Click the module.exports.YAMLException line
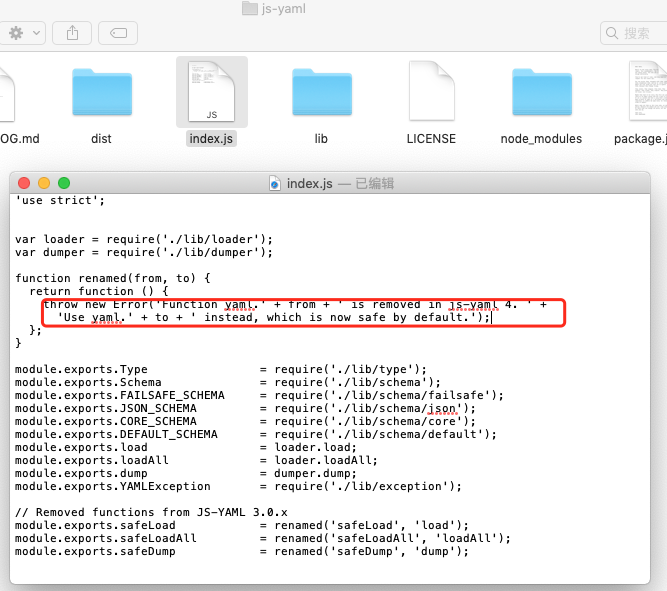 [x=238, y=486]
